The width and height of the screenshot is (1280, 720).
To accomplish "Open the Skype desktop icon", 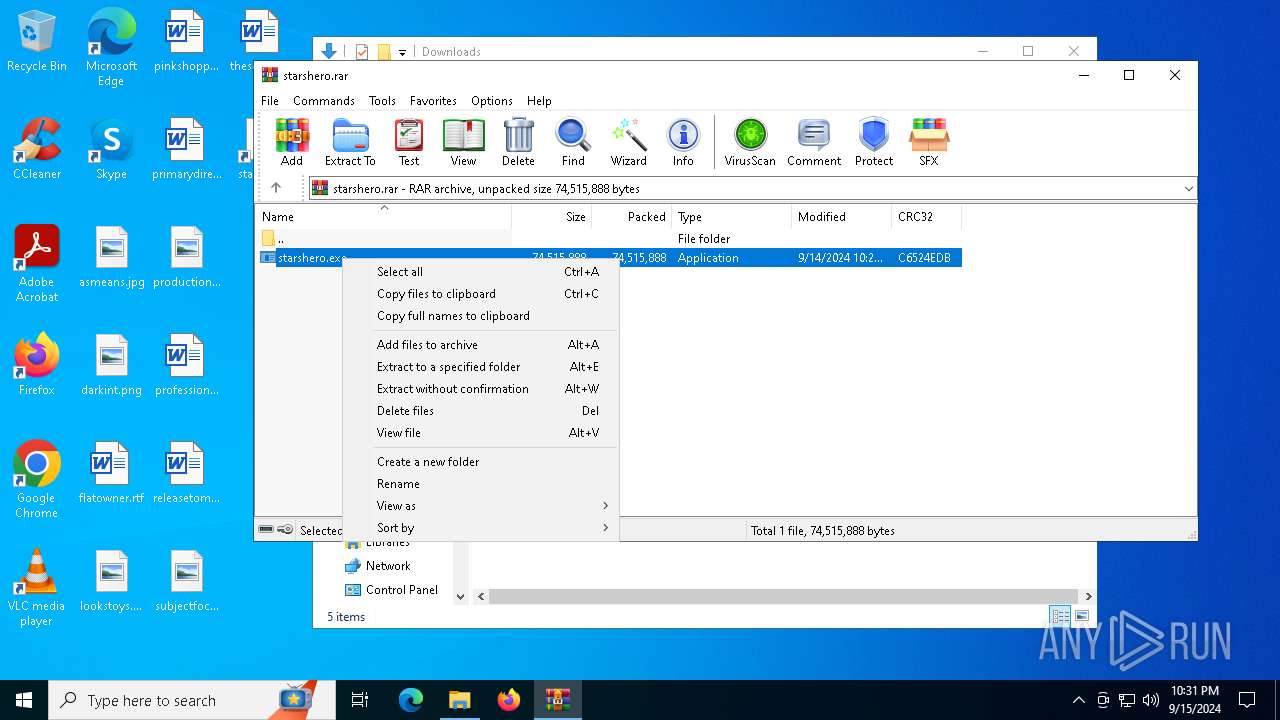I will click(111, 150).
